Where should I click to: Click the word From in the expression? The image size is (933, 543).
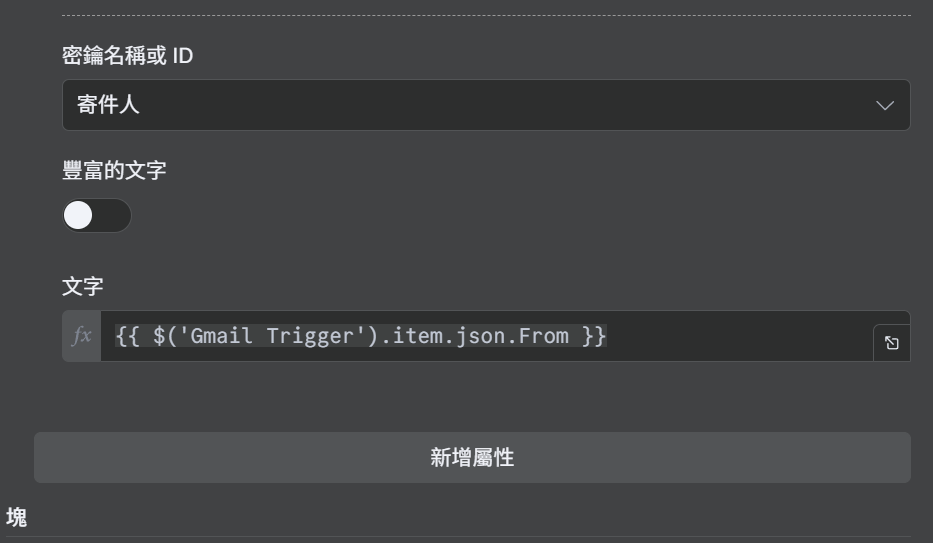pos(543,336)
